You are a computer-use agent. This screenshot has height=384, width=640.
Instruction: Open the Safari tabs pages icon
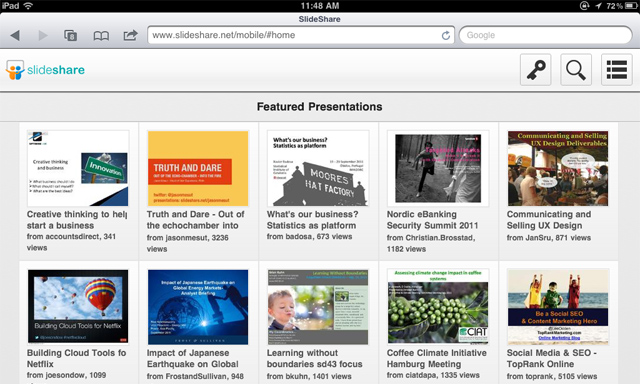click(71, 36)
